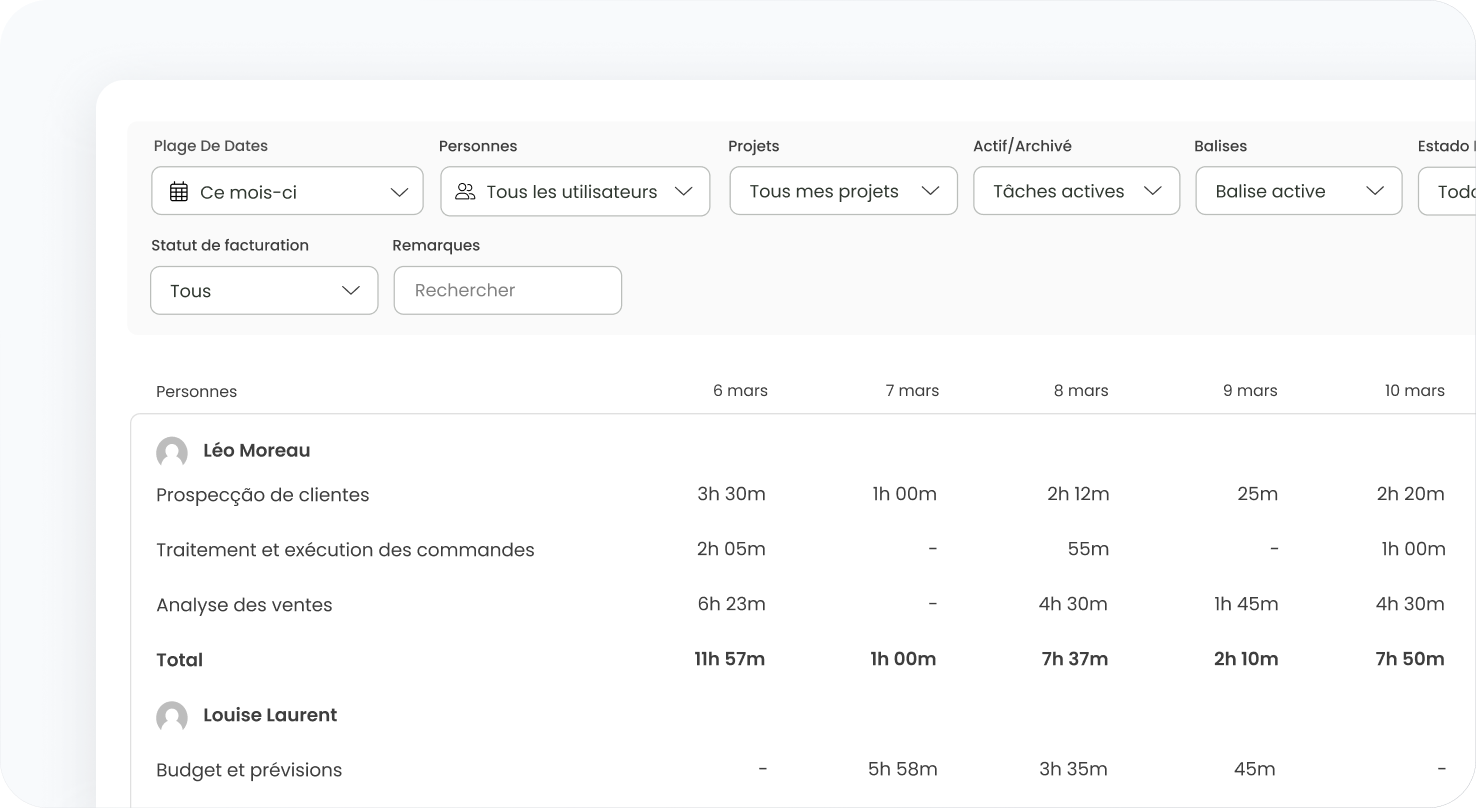Click the users icon in Personnes filter

pos(465,191)
